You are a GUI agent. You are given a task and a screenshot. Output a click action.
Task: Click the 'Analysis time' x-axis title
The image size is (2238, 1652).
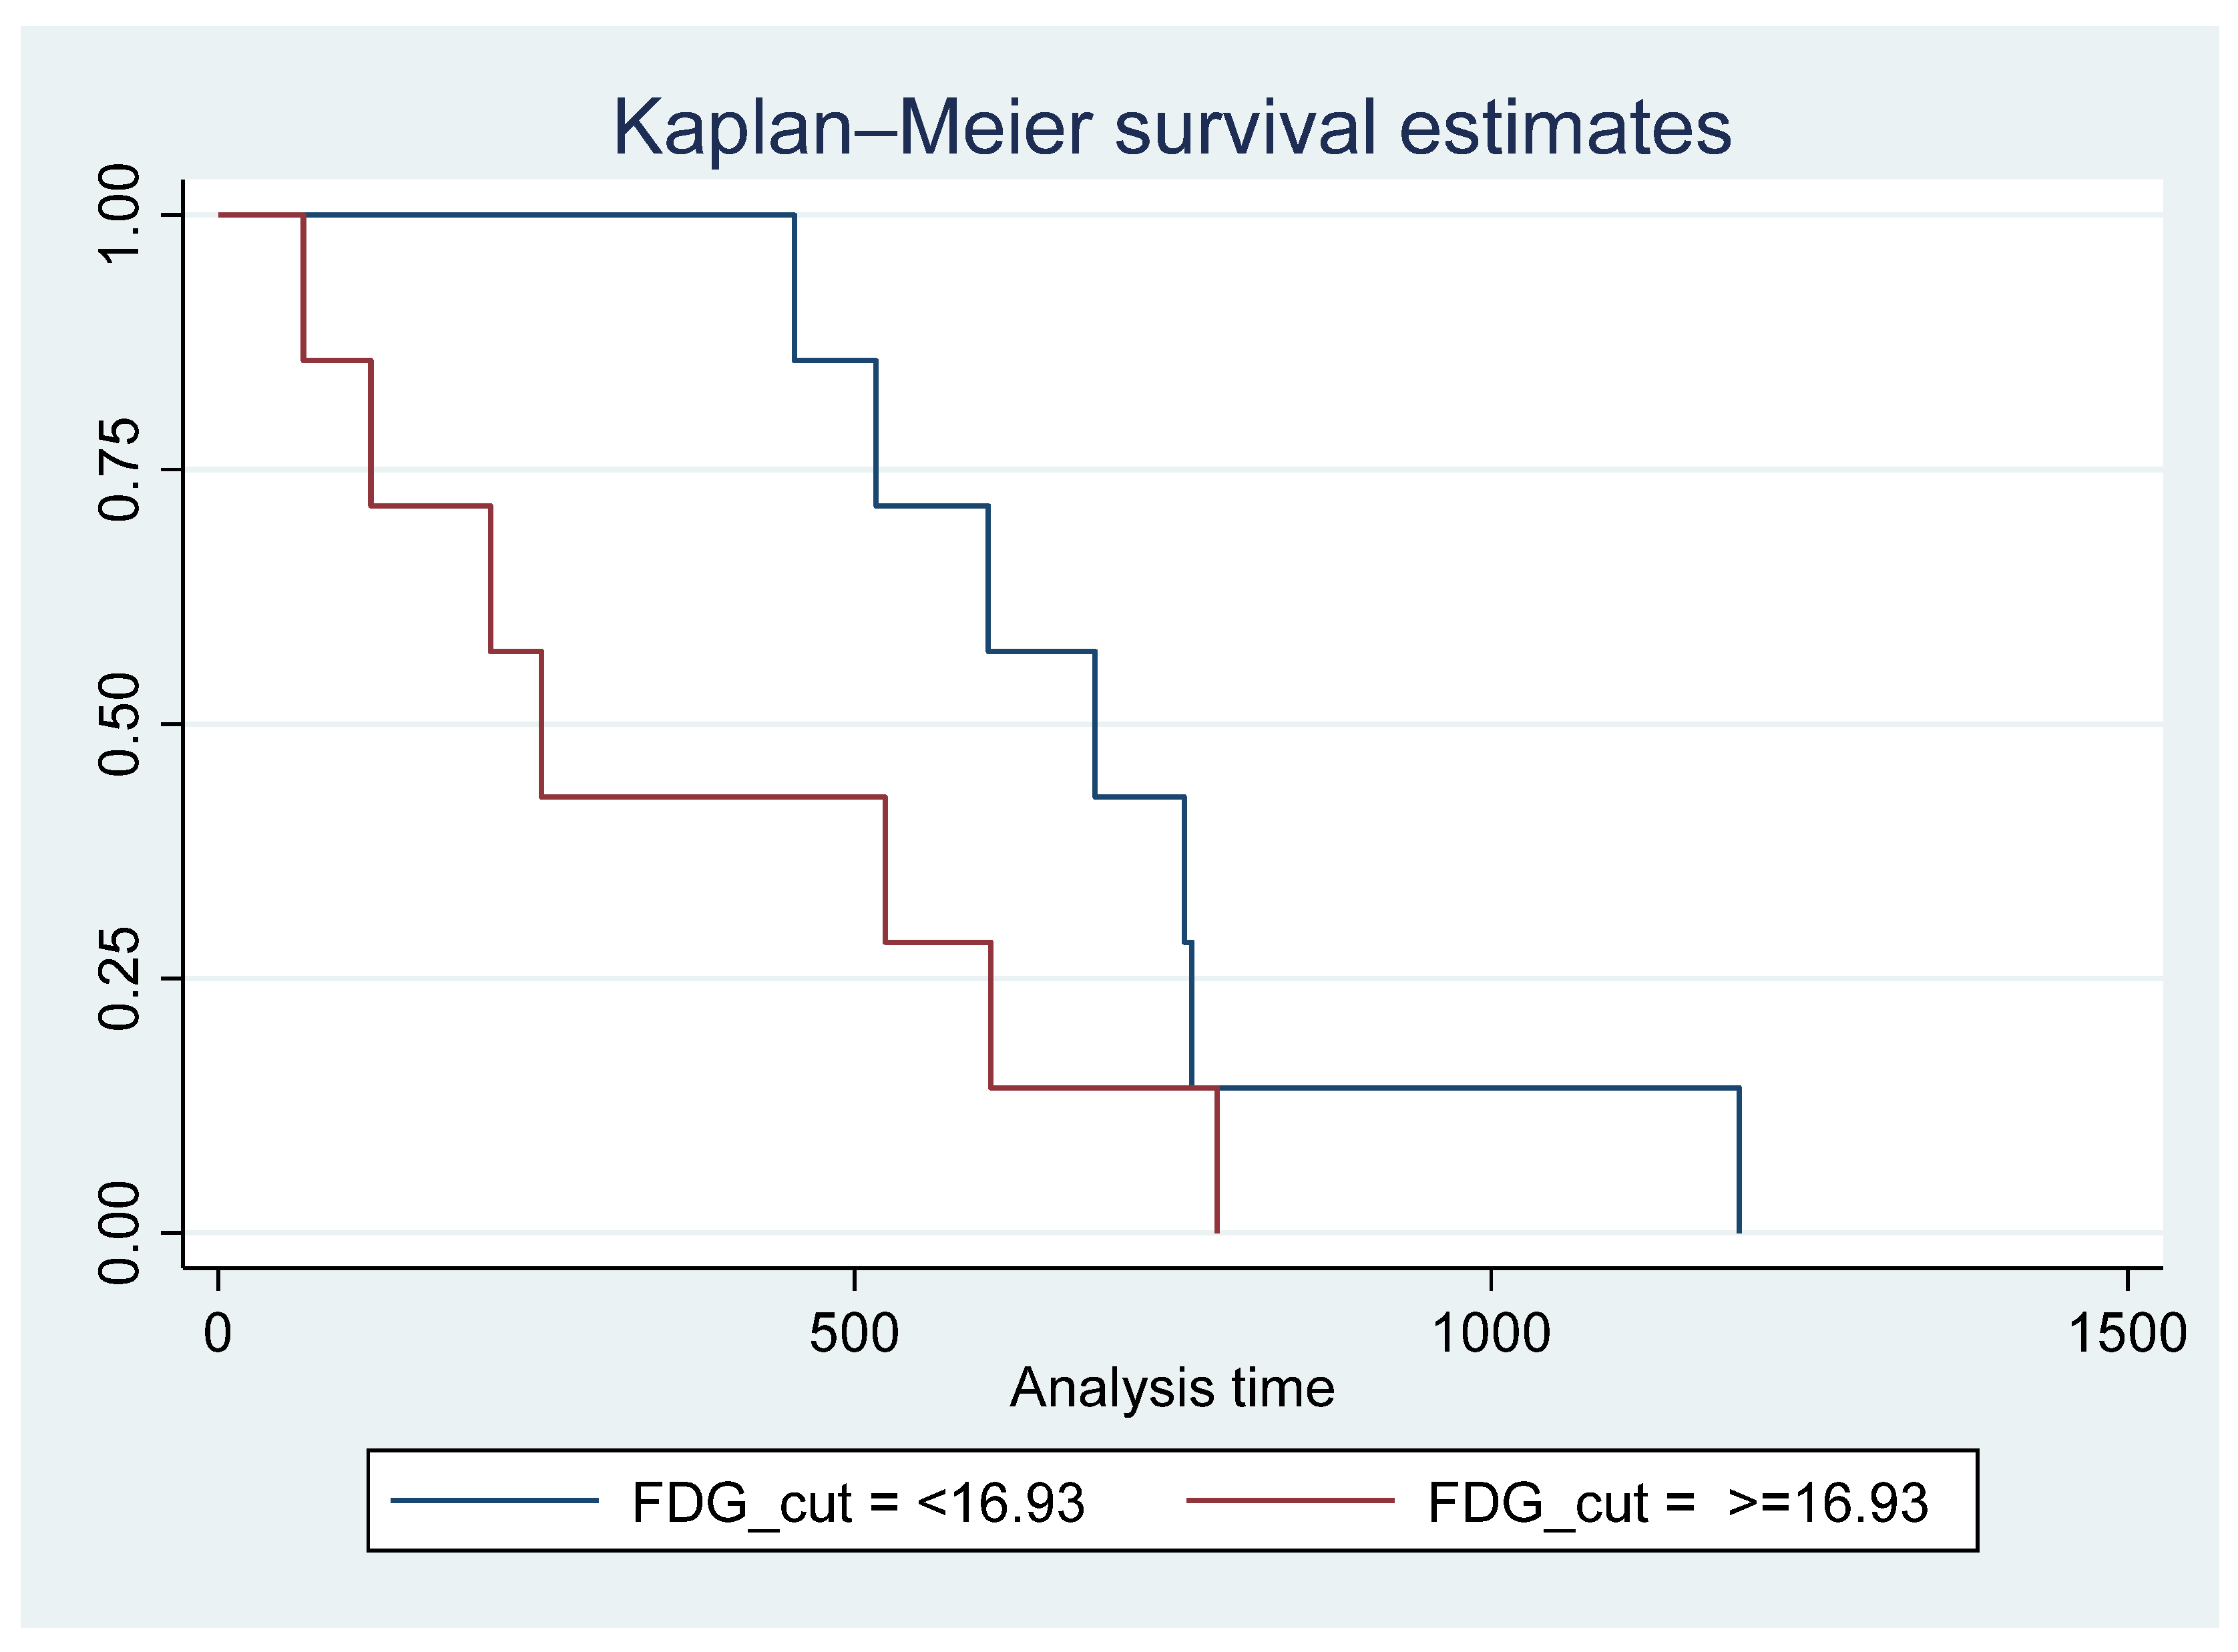1172,1388
